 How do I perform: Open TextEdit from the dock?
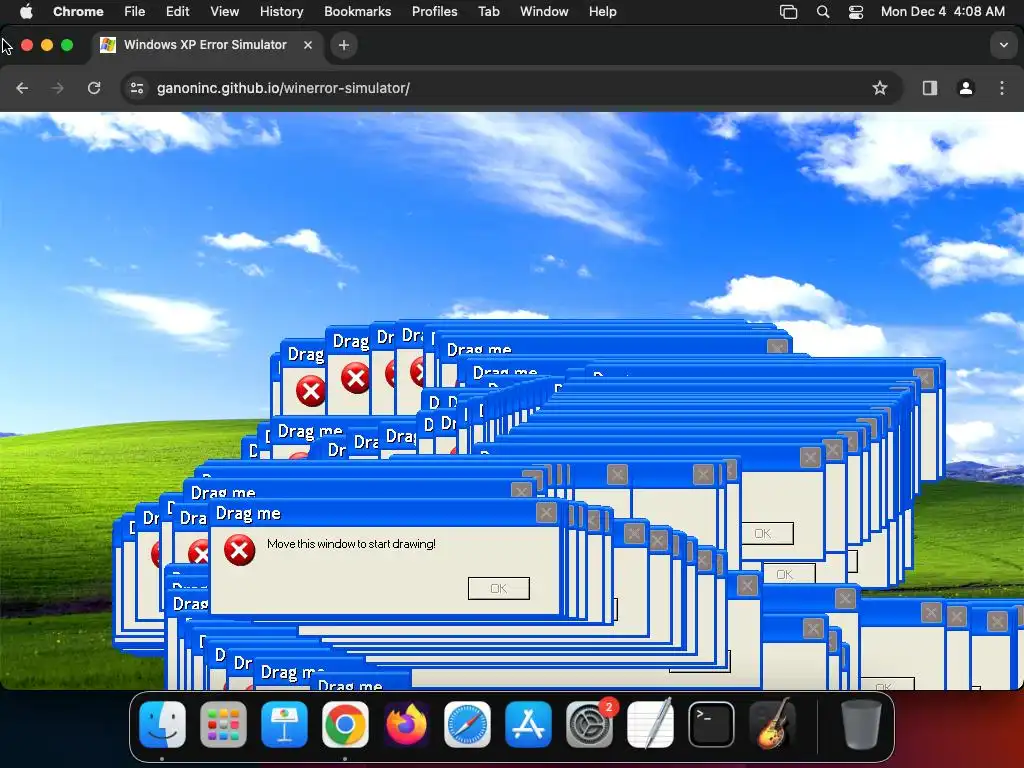pyautogui.click(x=650, y=724)
